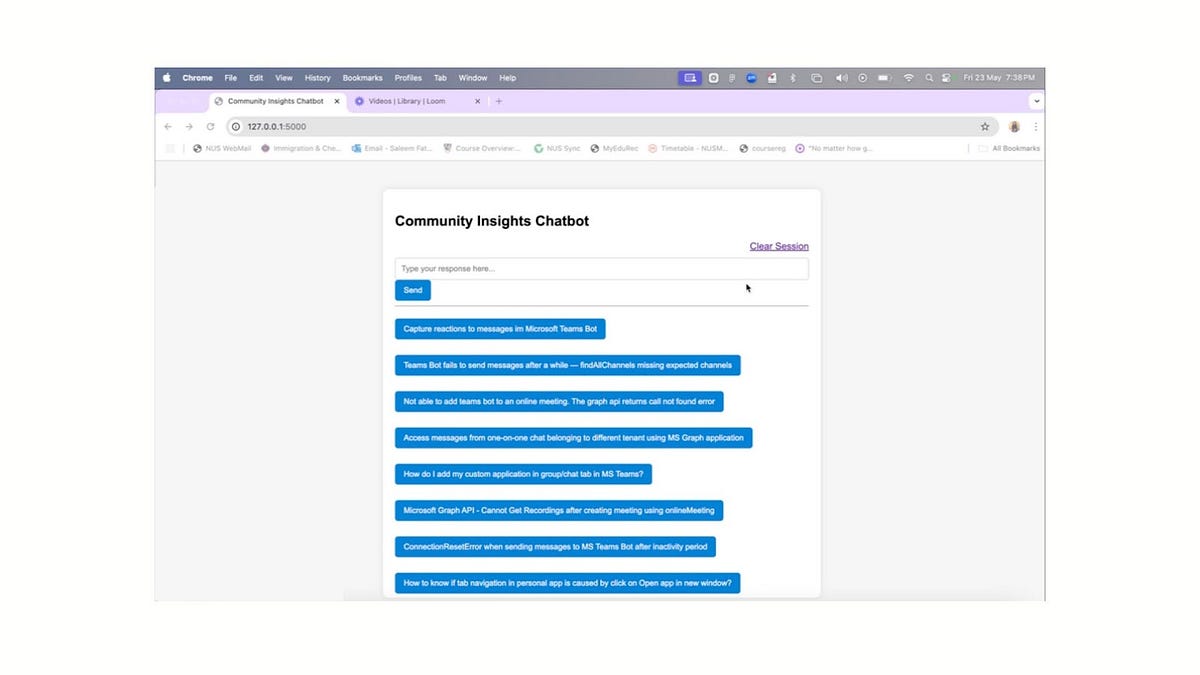
Task: Click the Send button
Action: coord(413,290)
